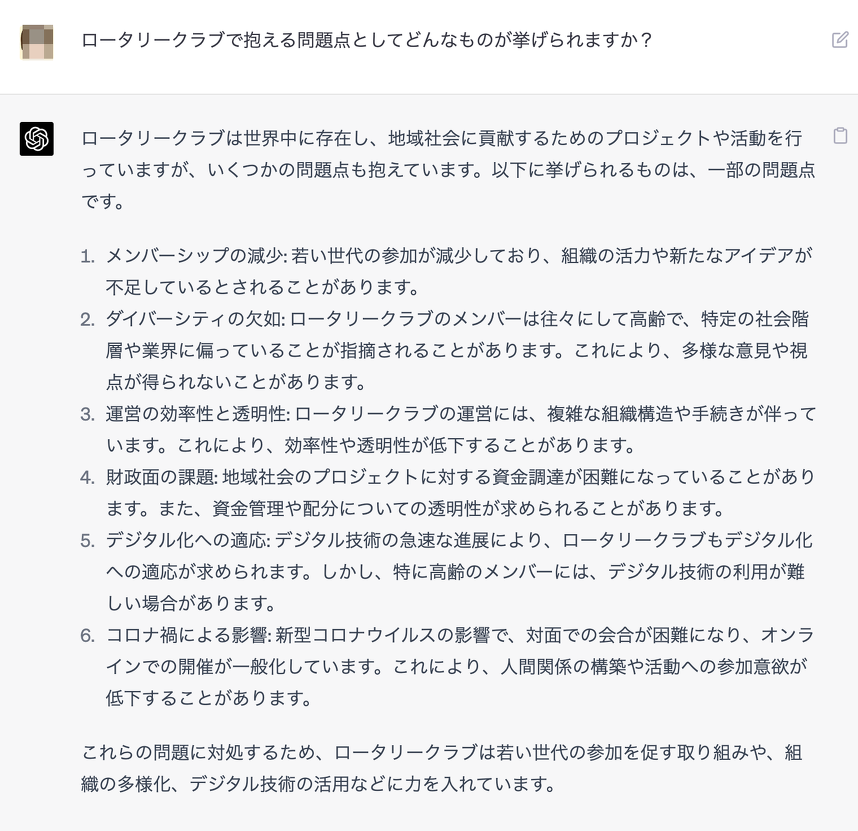The width and height of the screenshot is (858, 831).
Task: Click the user's blurred profile avatar
Action: point(37,41)
